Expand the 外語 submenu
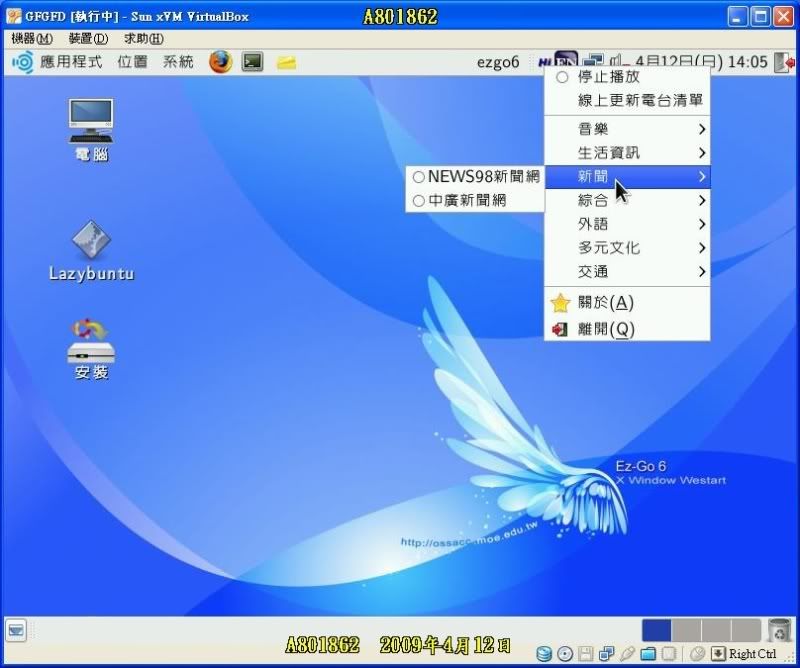800x668 pixels. [x=627, y=224]
